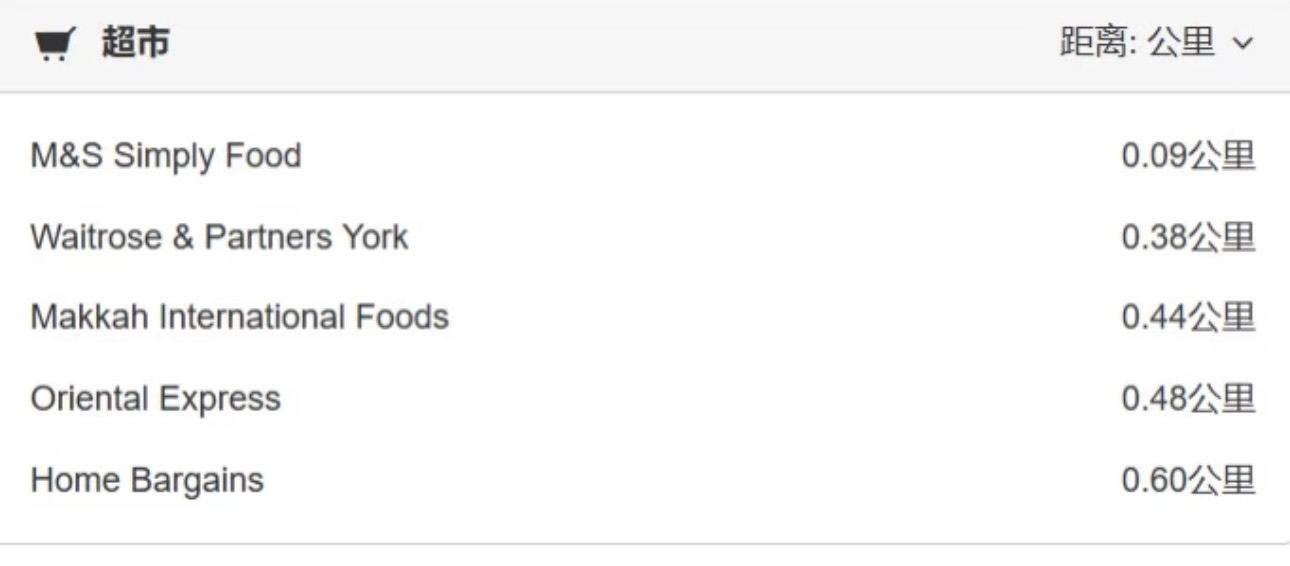This screenshot has width=1290, height=566.
Task: Click the 0.48公里 distance value
Action: (1188, 398)
